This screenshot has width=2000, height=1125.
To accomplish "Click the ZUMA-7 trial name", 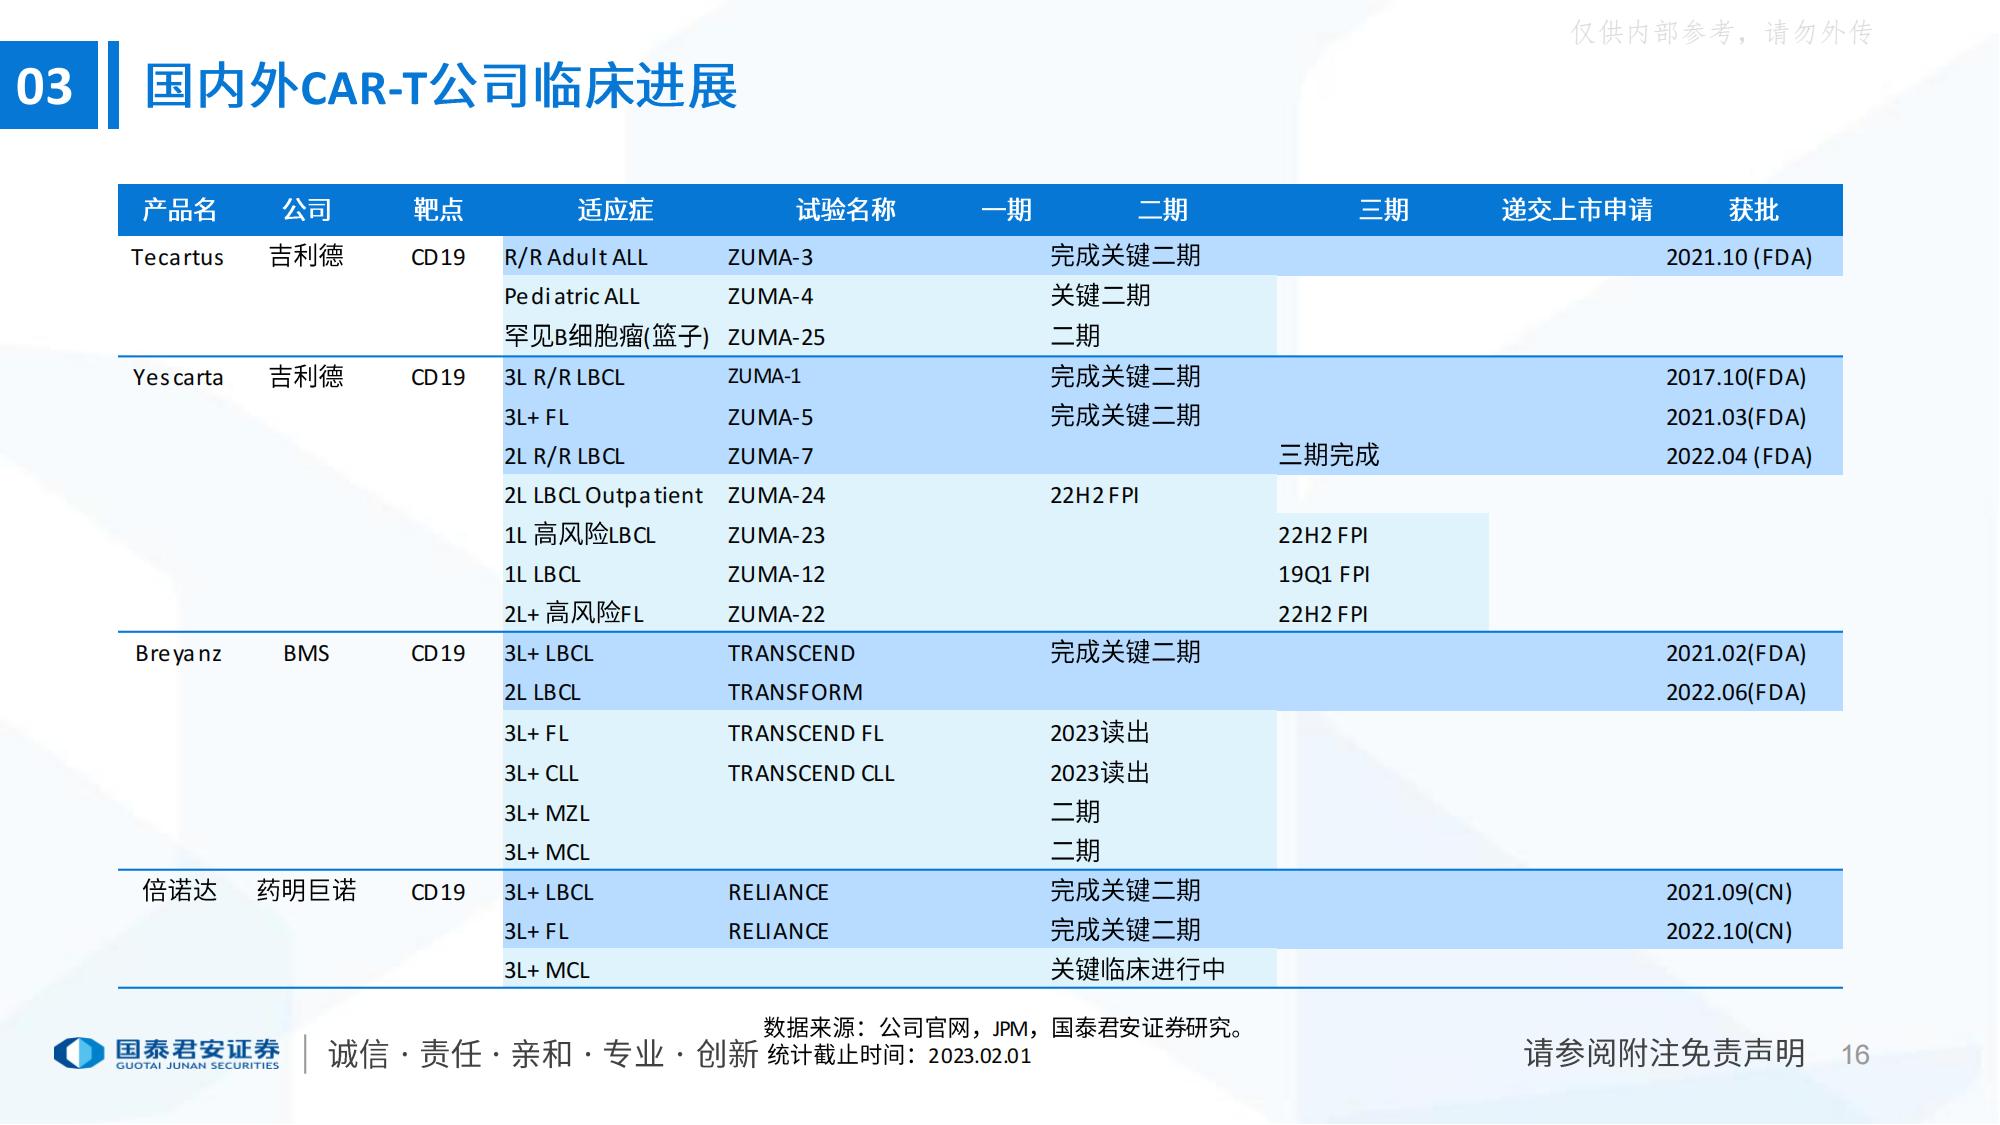I will pos(770,457).
